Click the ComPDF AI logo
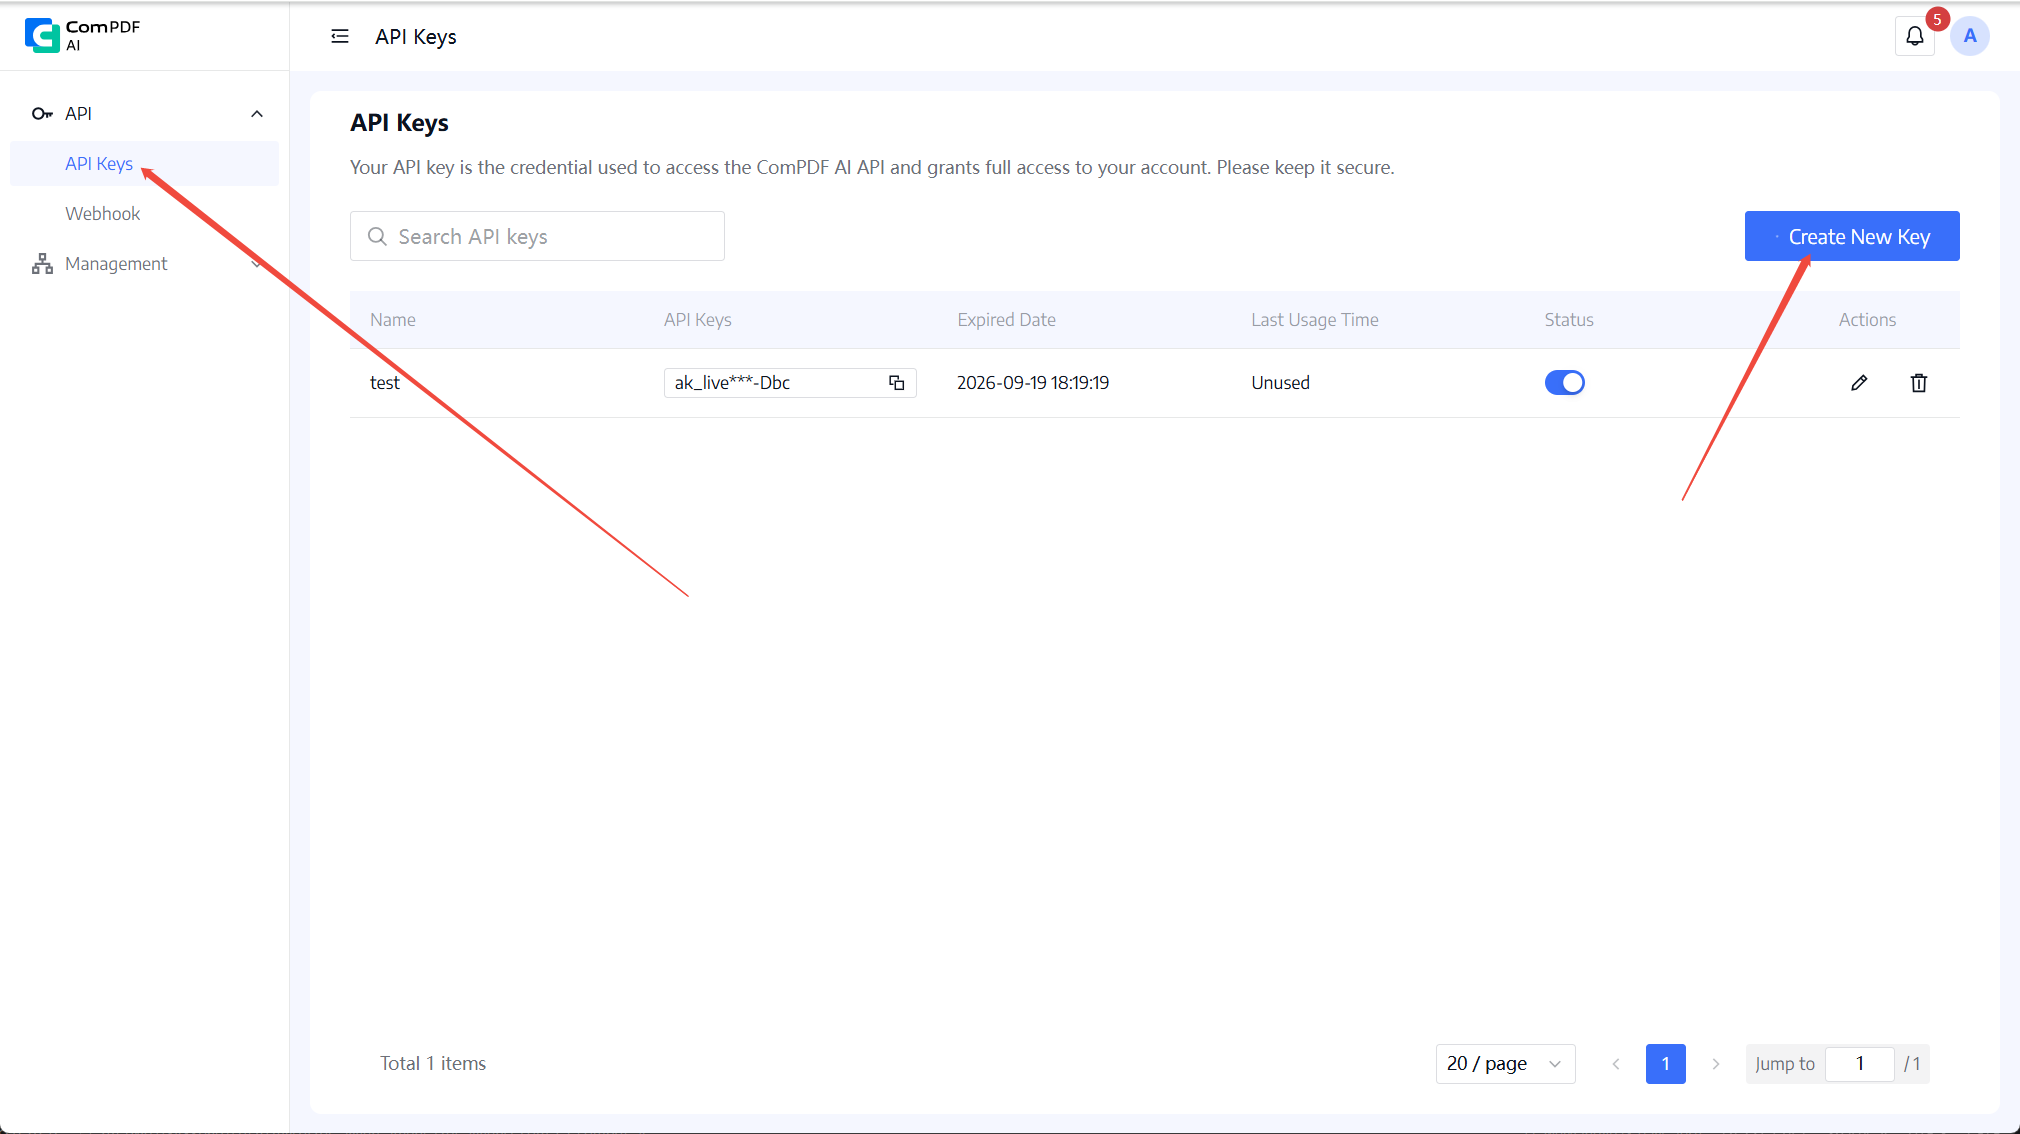Screen dimensions: 2020x1134 coord(82,35)
